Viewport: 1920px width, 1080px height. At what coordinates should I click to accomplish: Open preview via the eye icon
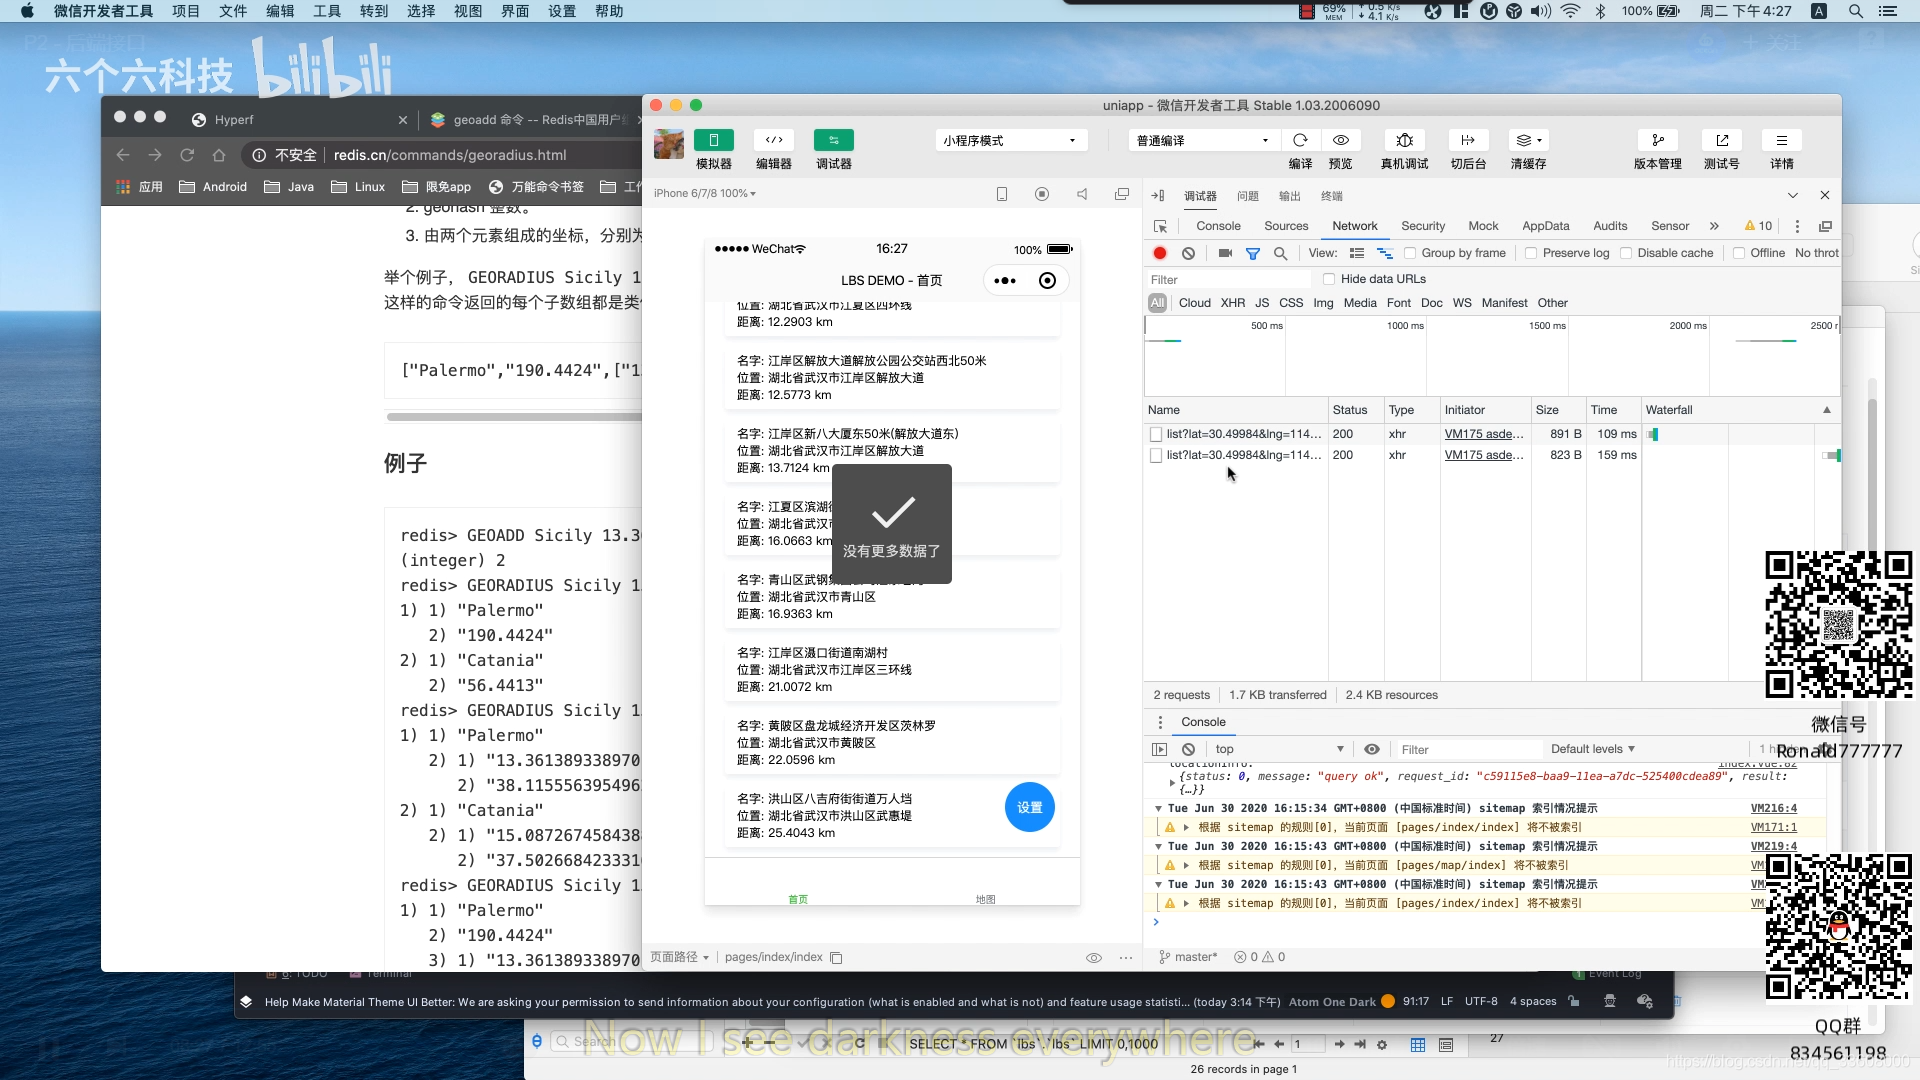click(x=1340, y=141)
